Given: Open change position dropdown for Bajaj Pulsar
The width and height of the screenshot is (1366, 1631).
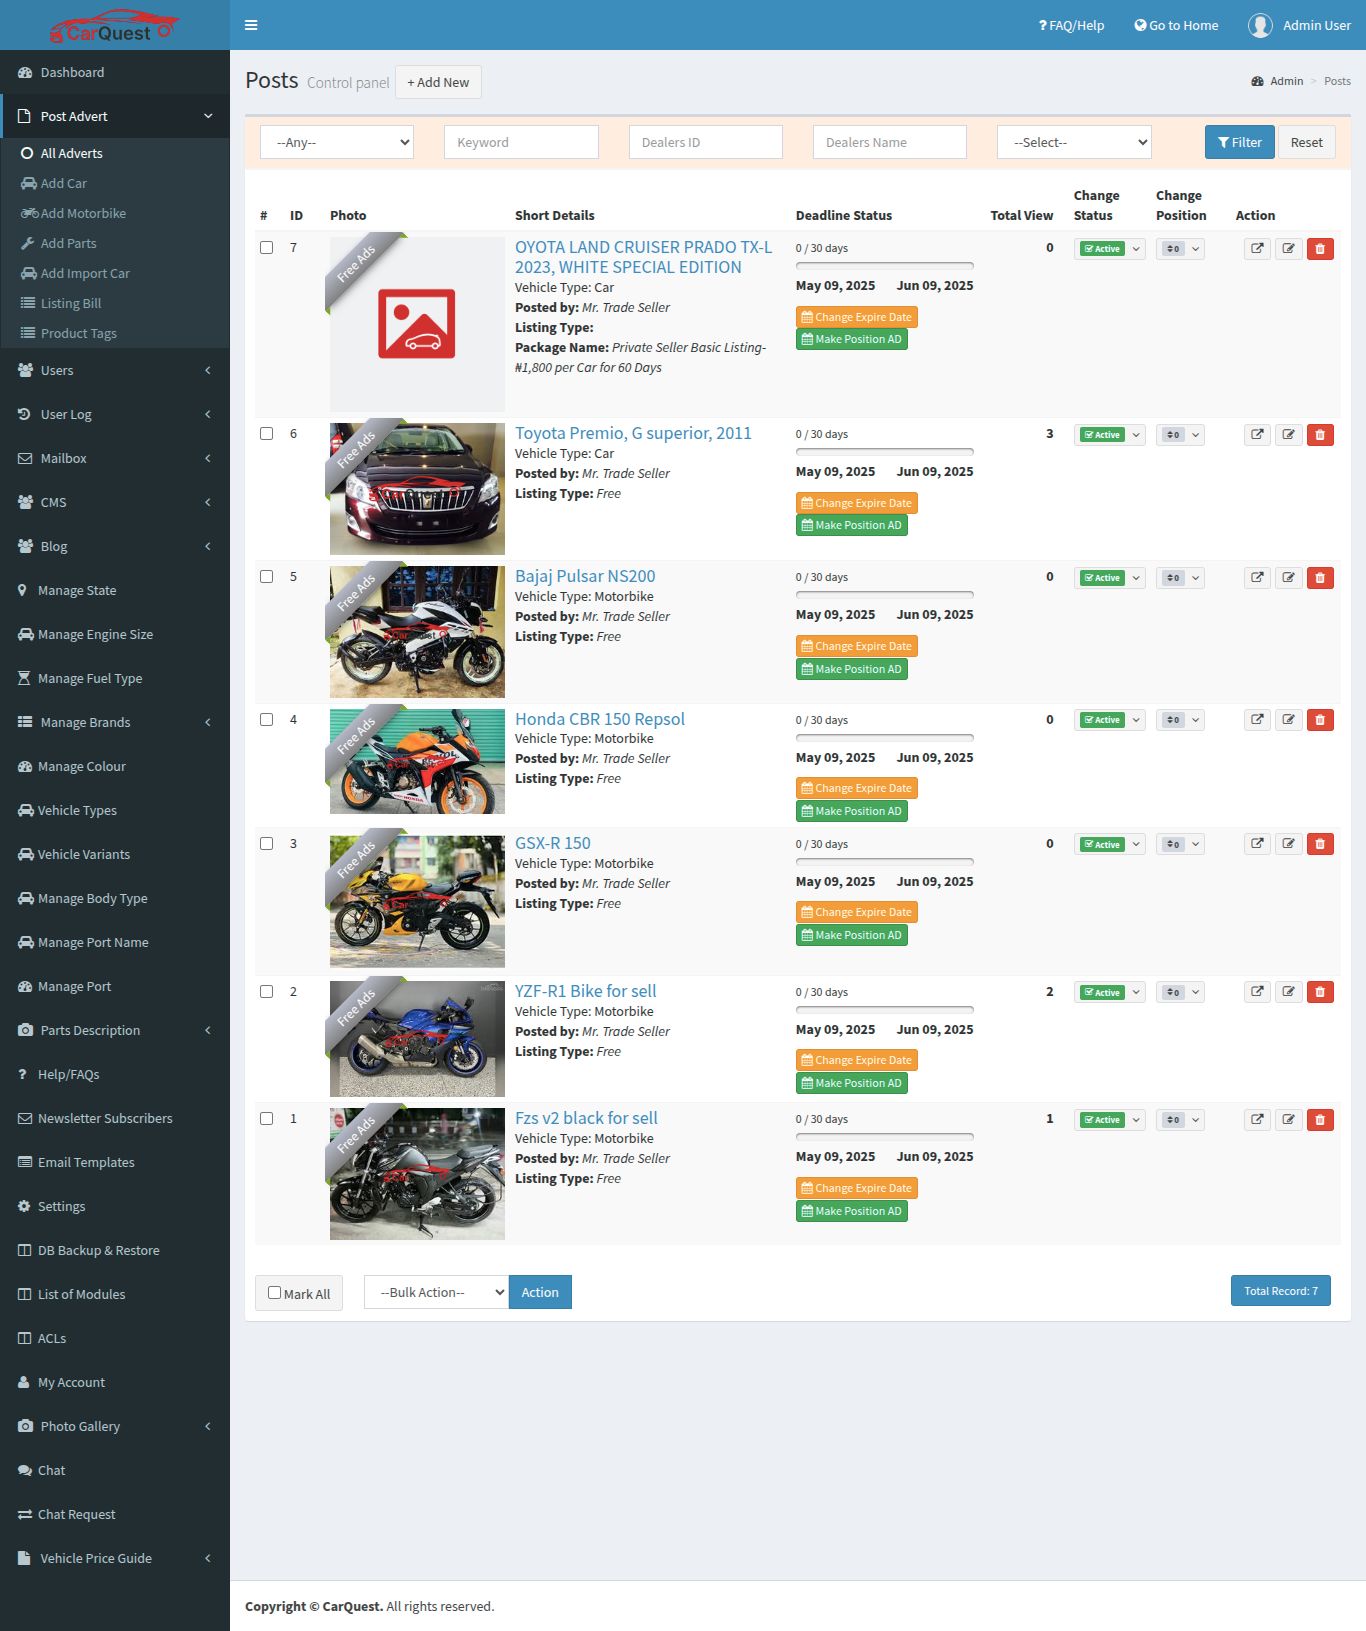Looking at the screenshot, I should [x=1180, y=578].
